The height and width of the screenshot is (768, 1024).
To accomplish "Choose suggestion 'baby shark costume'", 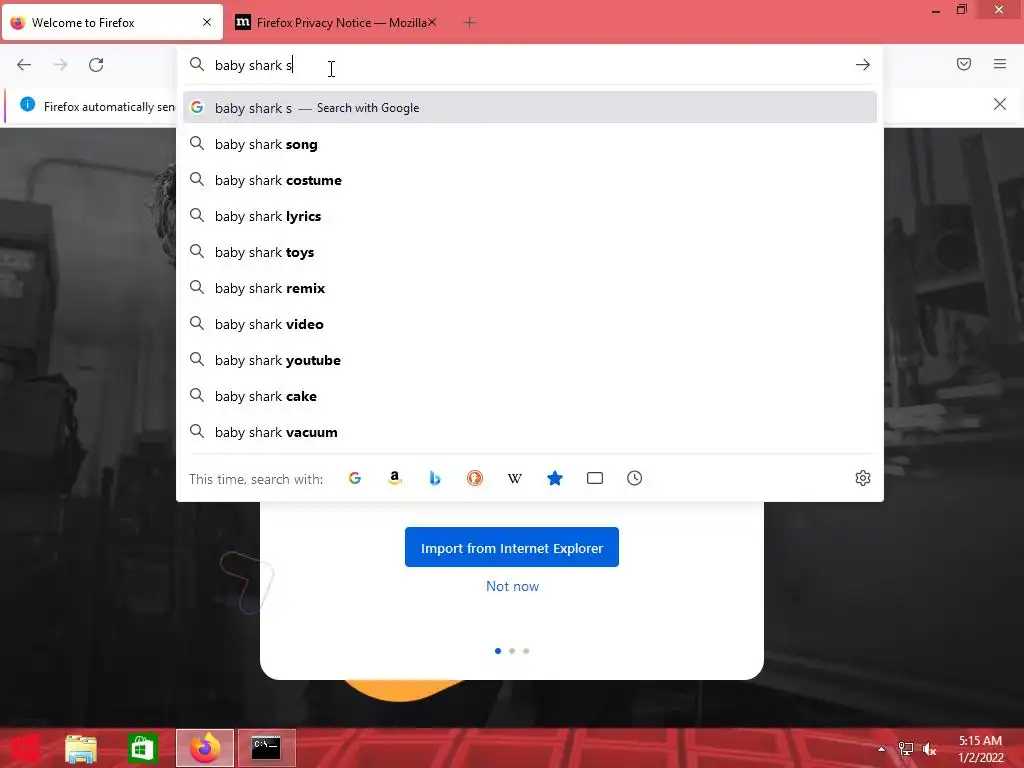I will click(x=530, y=180).
